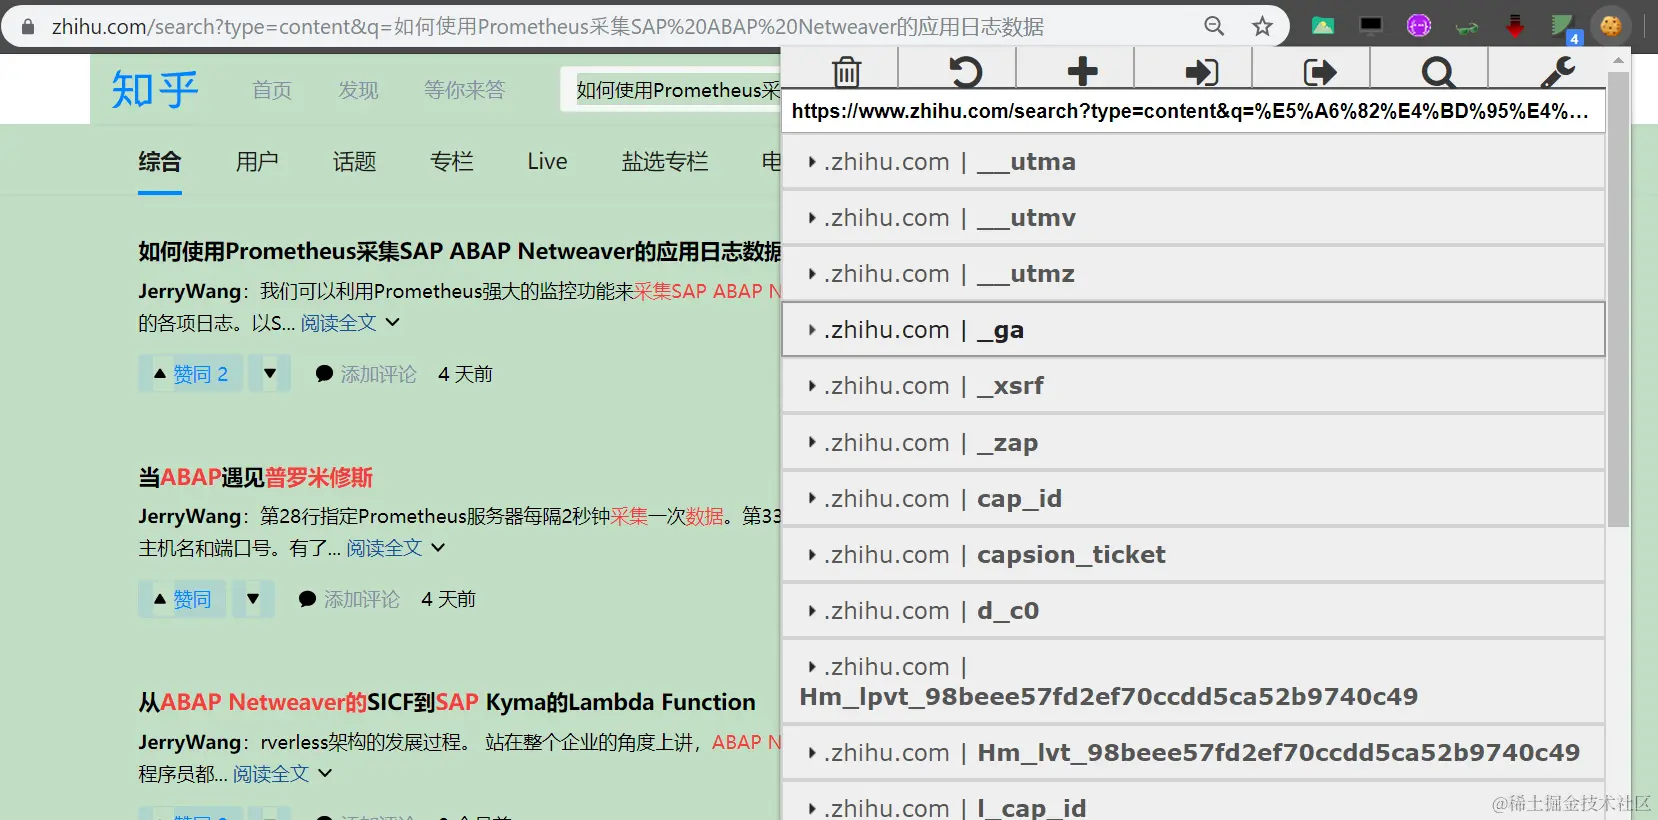Image resolution: width=1658 pixels, height=820 pixels.
Task: Open article 当ABAP遇见普罗米修斯
Action: pyautogui.click(x=256, y=477)
